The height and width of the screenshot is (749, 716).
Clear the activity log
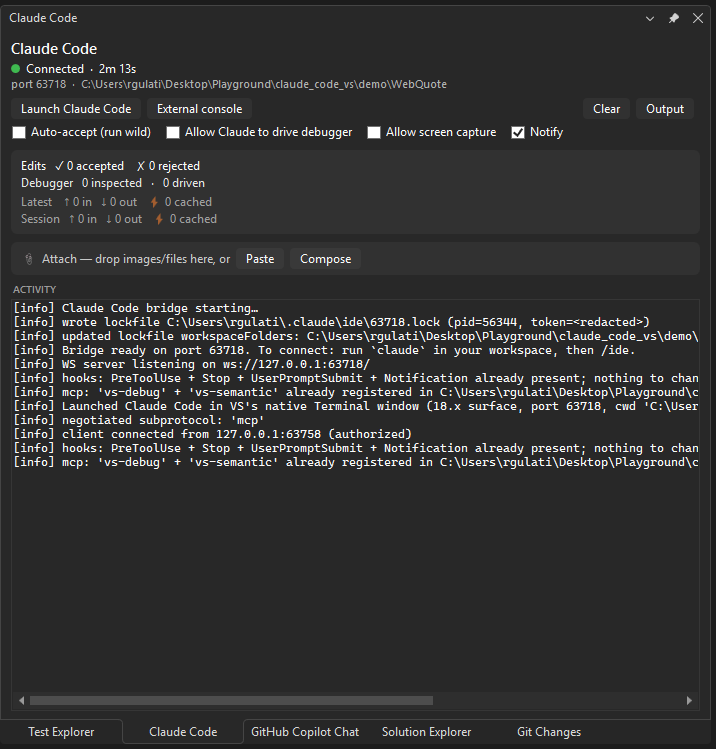(x=606, y=109)
